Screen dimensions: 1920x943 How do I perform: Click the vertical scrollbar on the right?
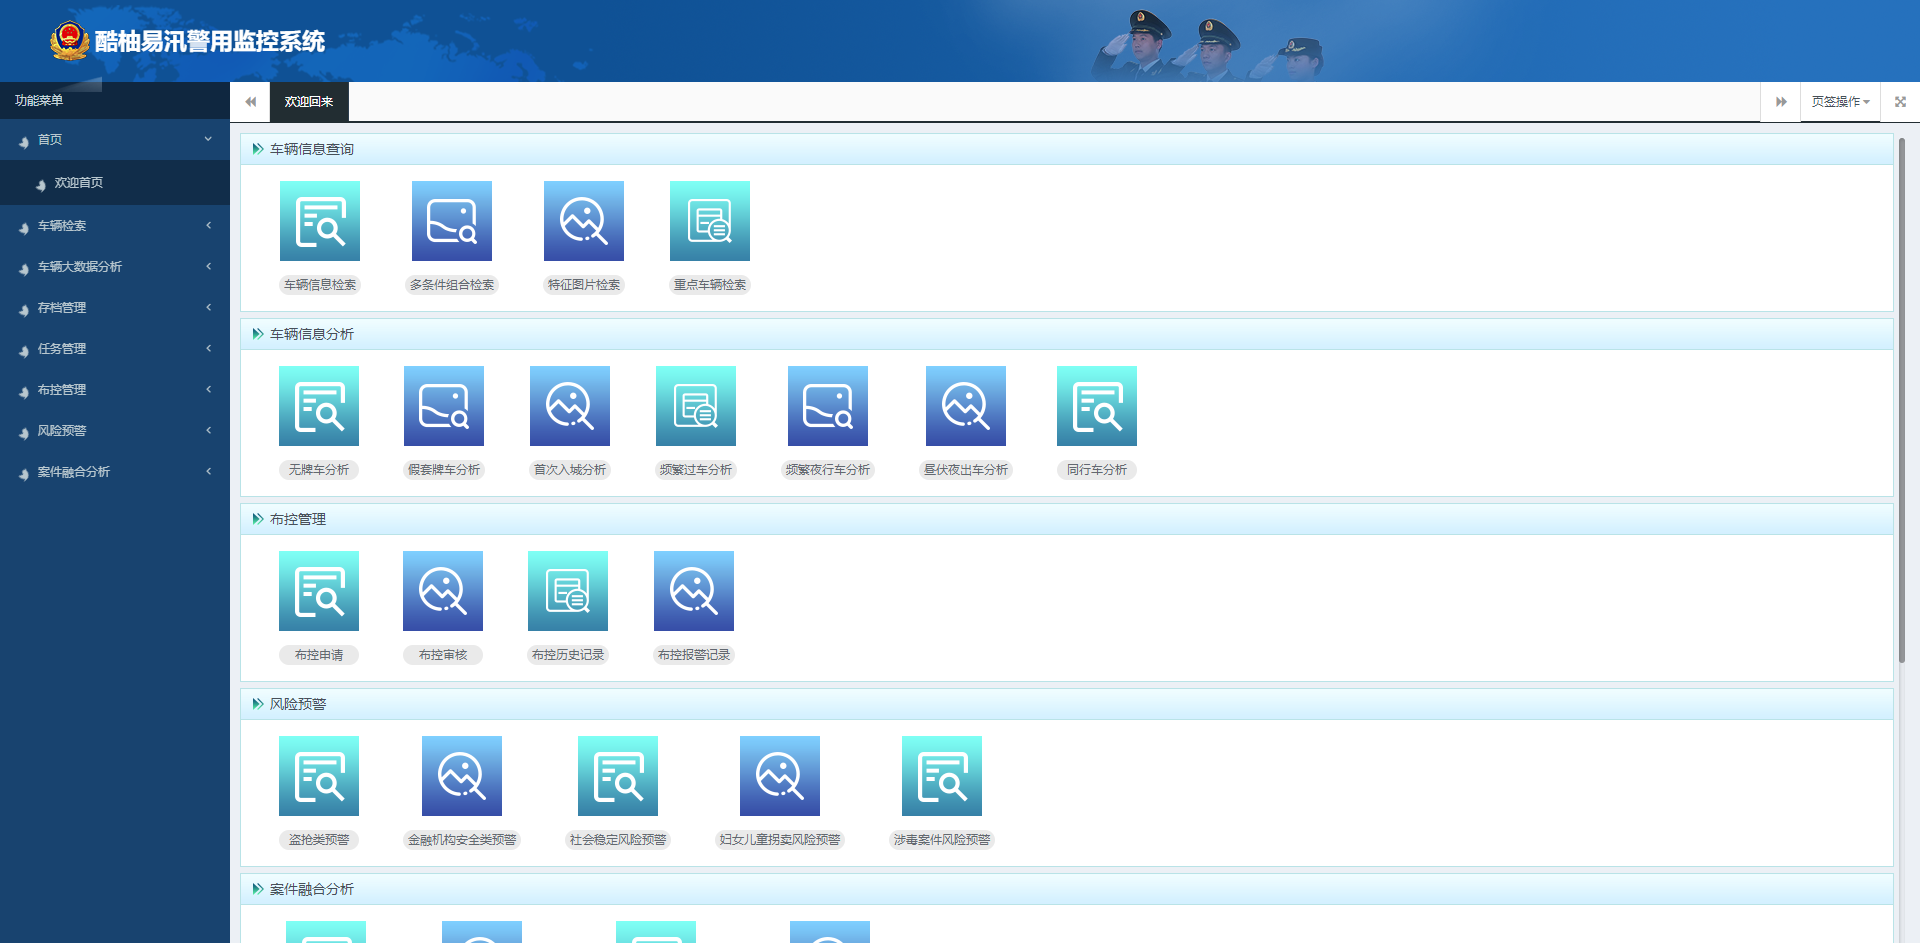(1902, 400)
